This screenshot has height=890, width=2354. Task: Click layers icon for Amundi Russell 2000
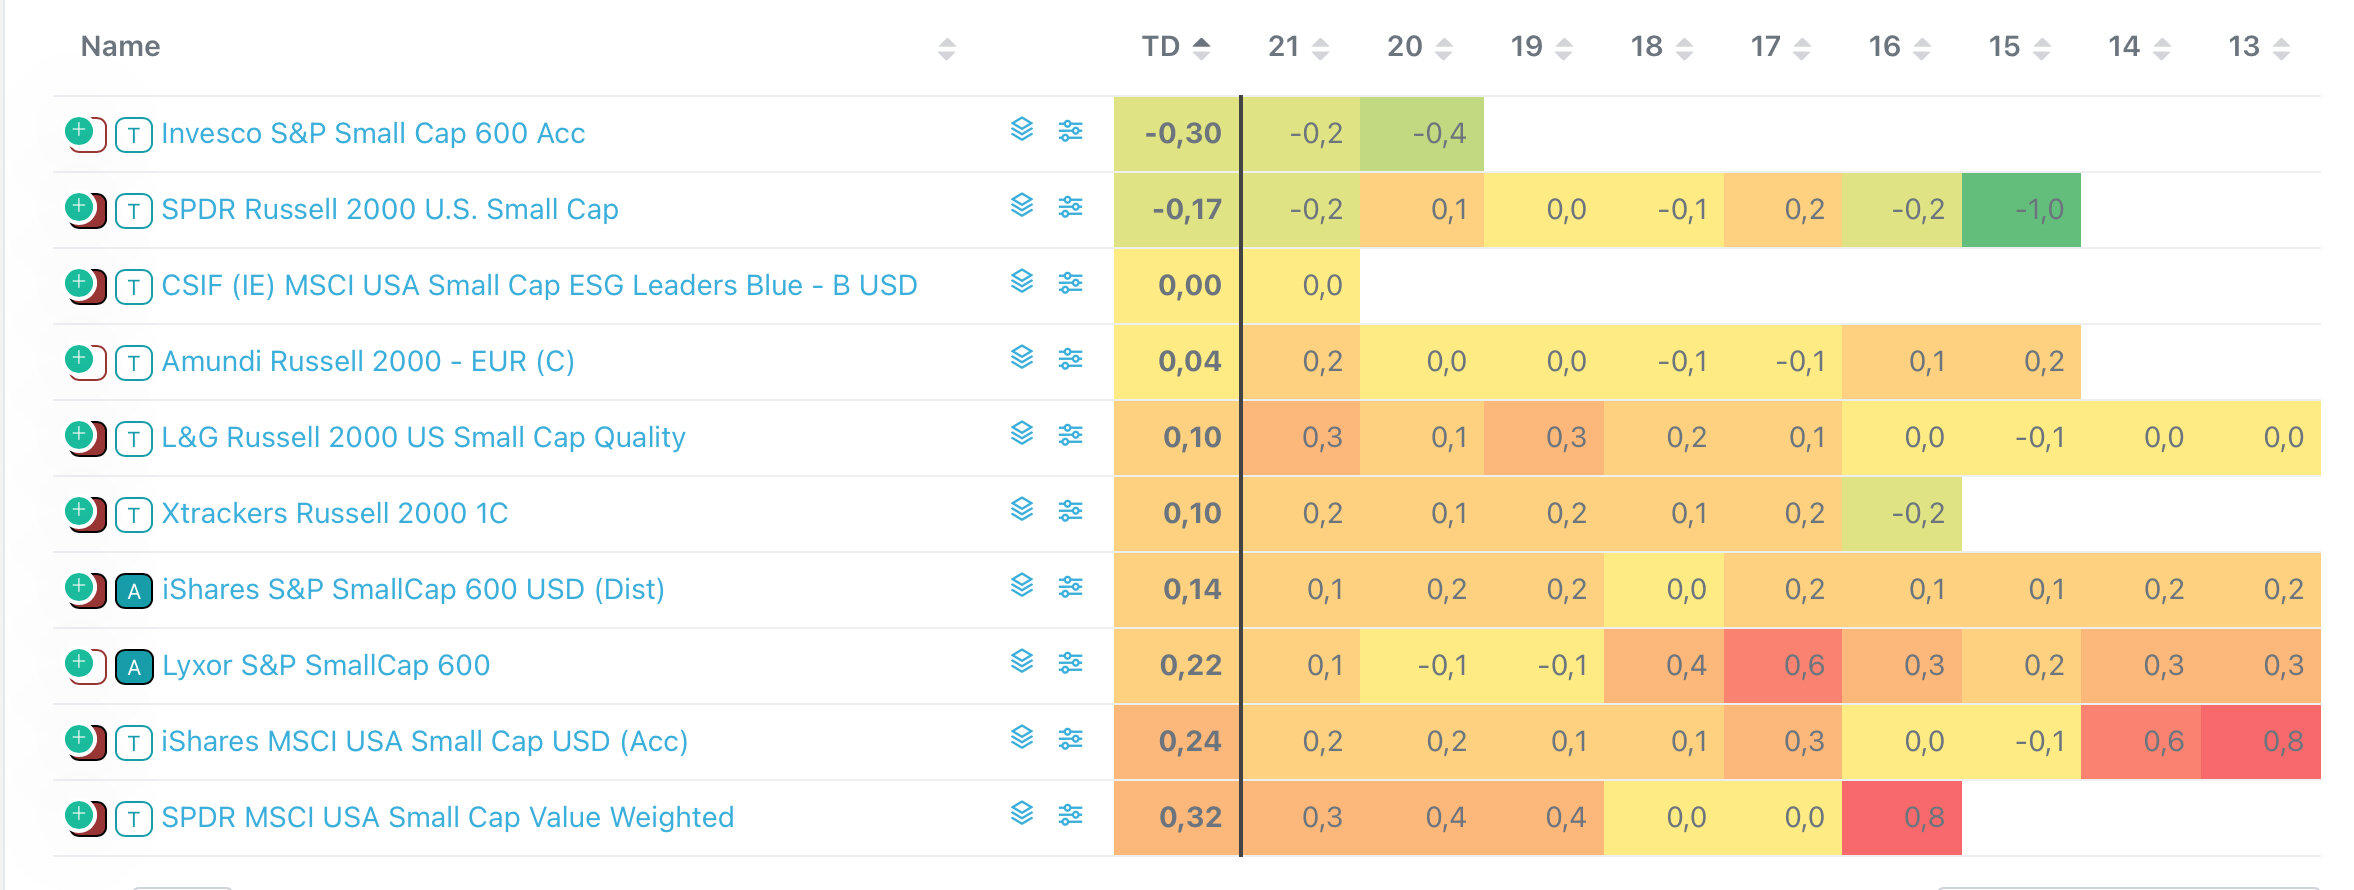tap(1021, 358)
